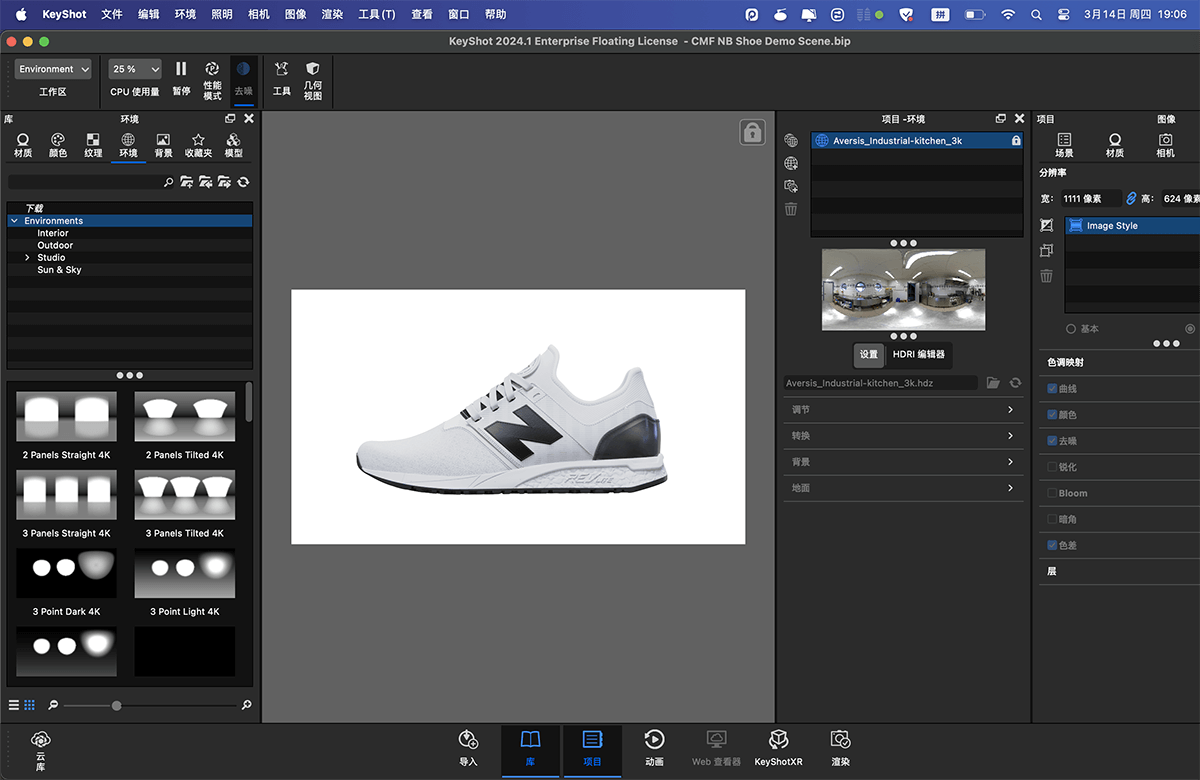
Task: Delete the selected environment with trash icon
Action: (x=791, y=209)
